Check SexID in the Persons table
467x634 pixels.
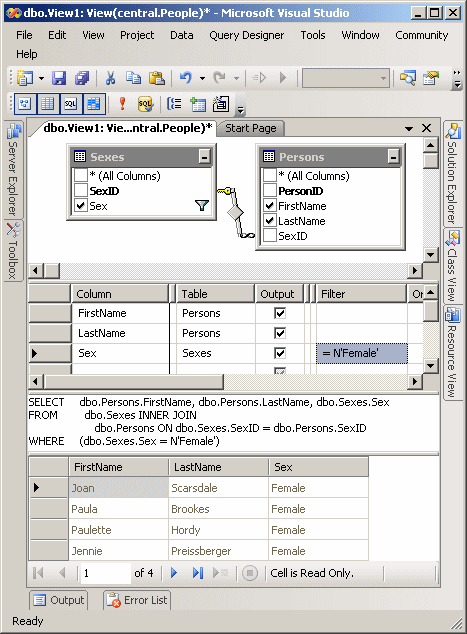click(270, 235)
